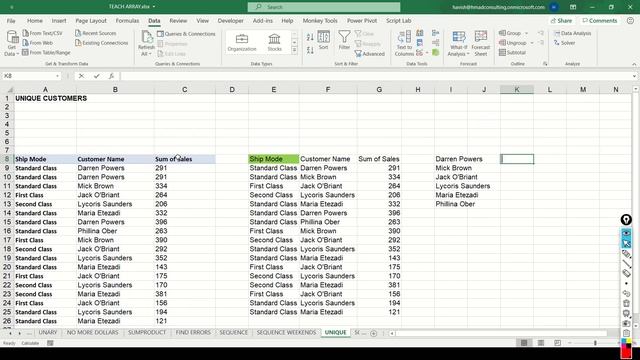Screen dimensions: 640x360
Task: Launch the Solver add-in
Action: pos(564,43)
